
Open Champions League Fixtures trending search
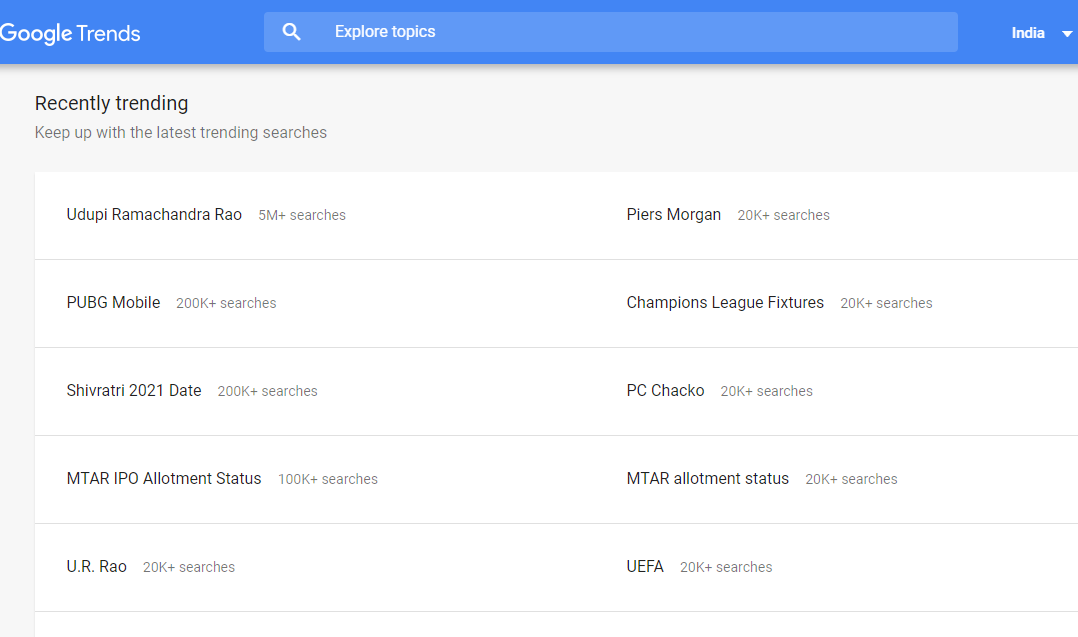[725, 302]
